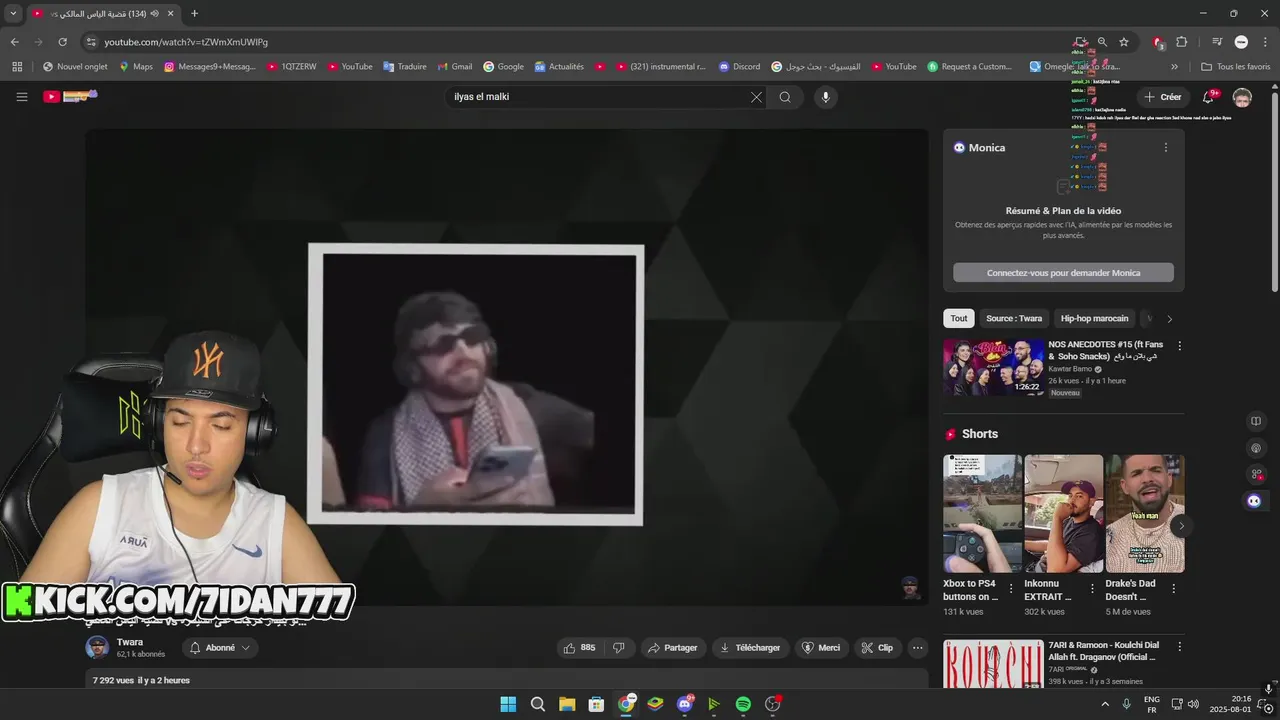Mute tab audio via the tab speaker icon
Image resolution: width=1280 pixels, height=720 pixels.
coord(155,13)
